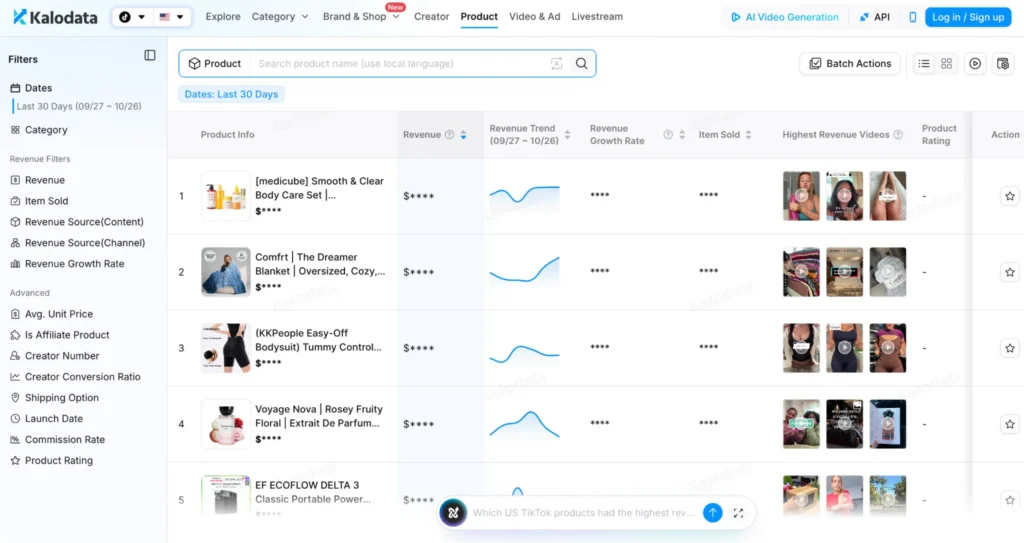Switch to list view
Viewport: 1024px width, 543px height.
[x=923, y=63]
